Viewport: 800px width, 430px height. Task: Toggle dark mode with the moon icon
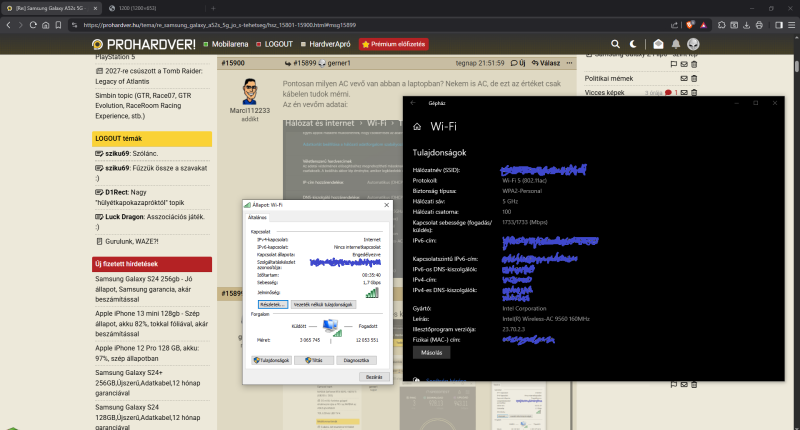[x=633, y=44]
